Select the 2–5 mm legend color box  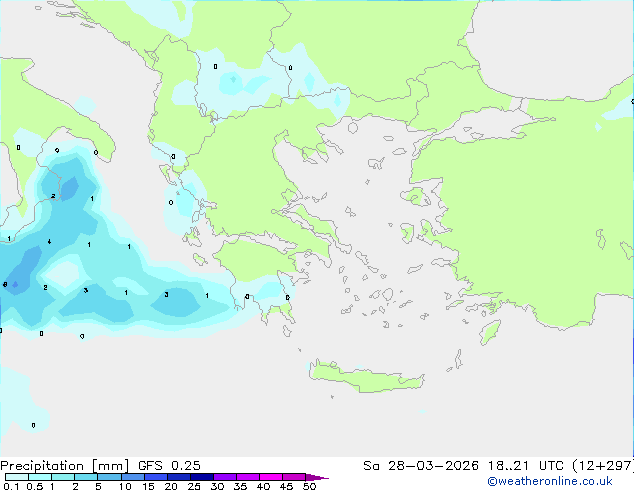point(86,477)
